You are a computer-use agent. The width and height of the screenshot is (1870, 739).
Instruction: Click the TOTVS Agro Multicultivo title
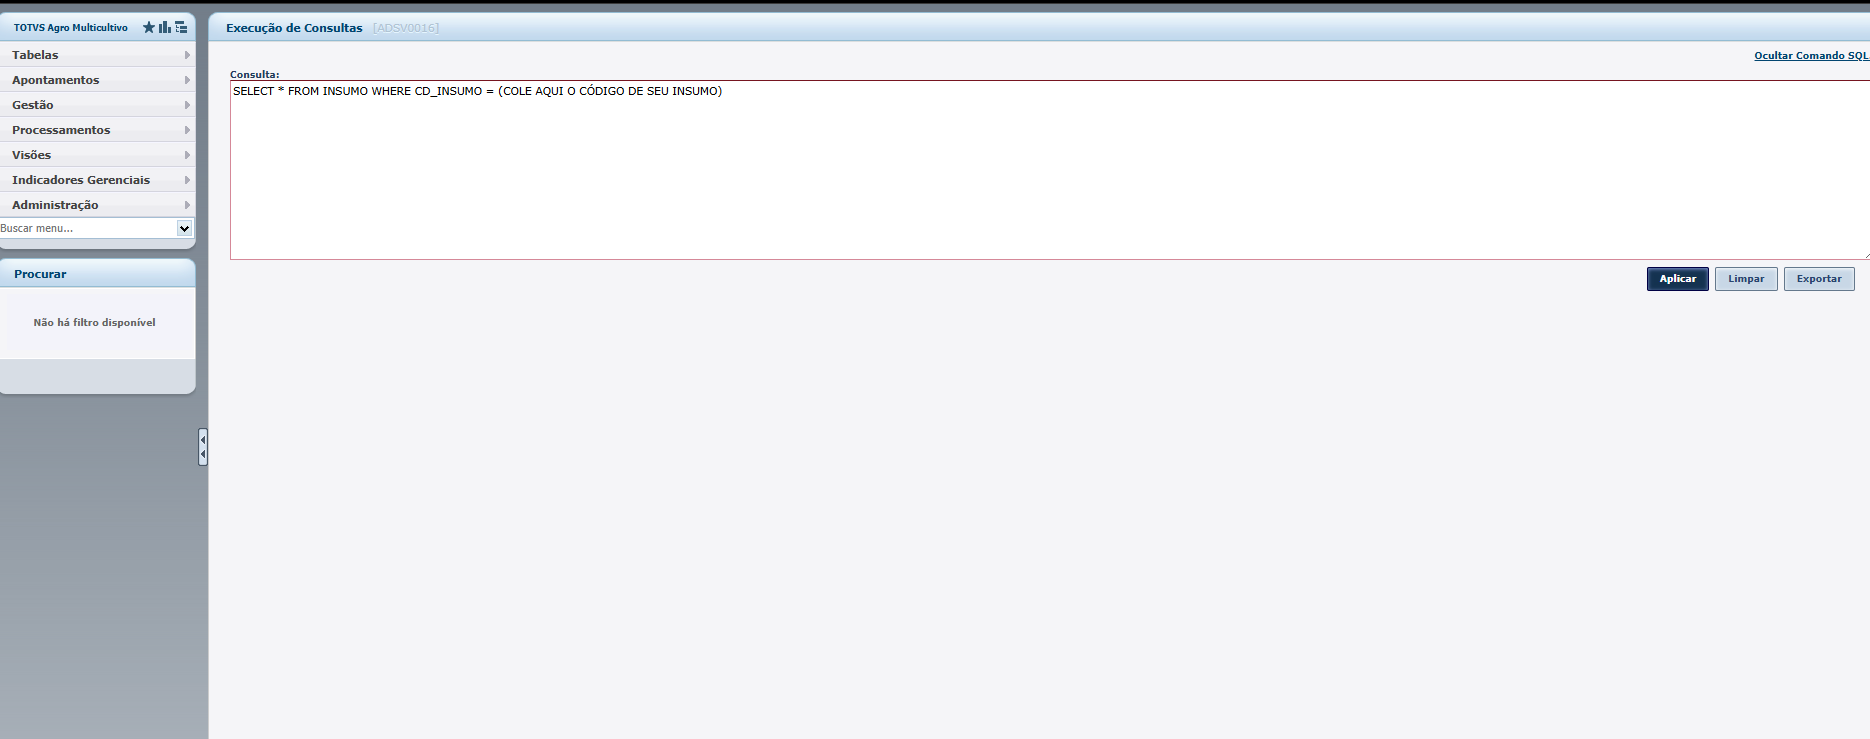[x=71, y=28]
